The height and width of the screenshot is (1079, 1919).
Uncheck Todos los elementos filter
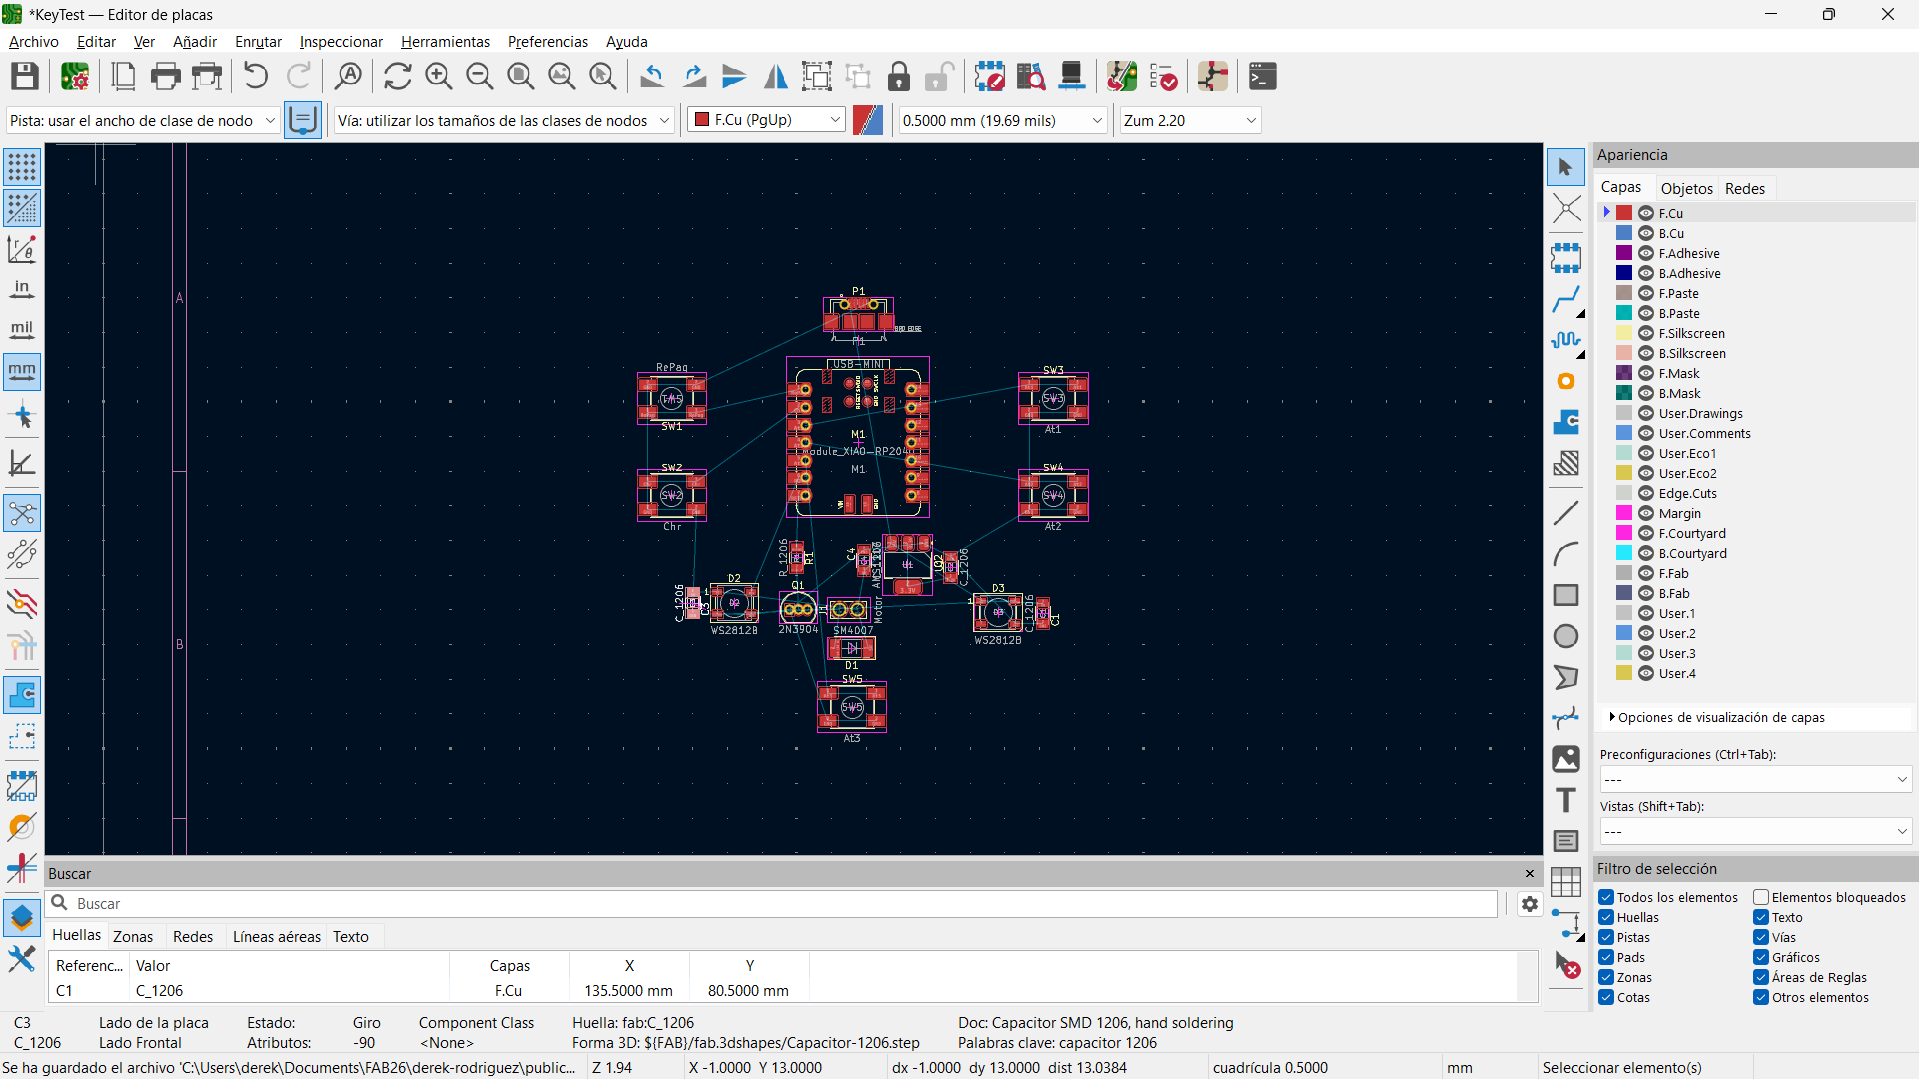[1606, 897]
